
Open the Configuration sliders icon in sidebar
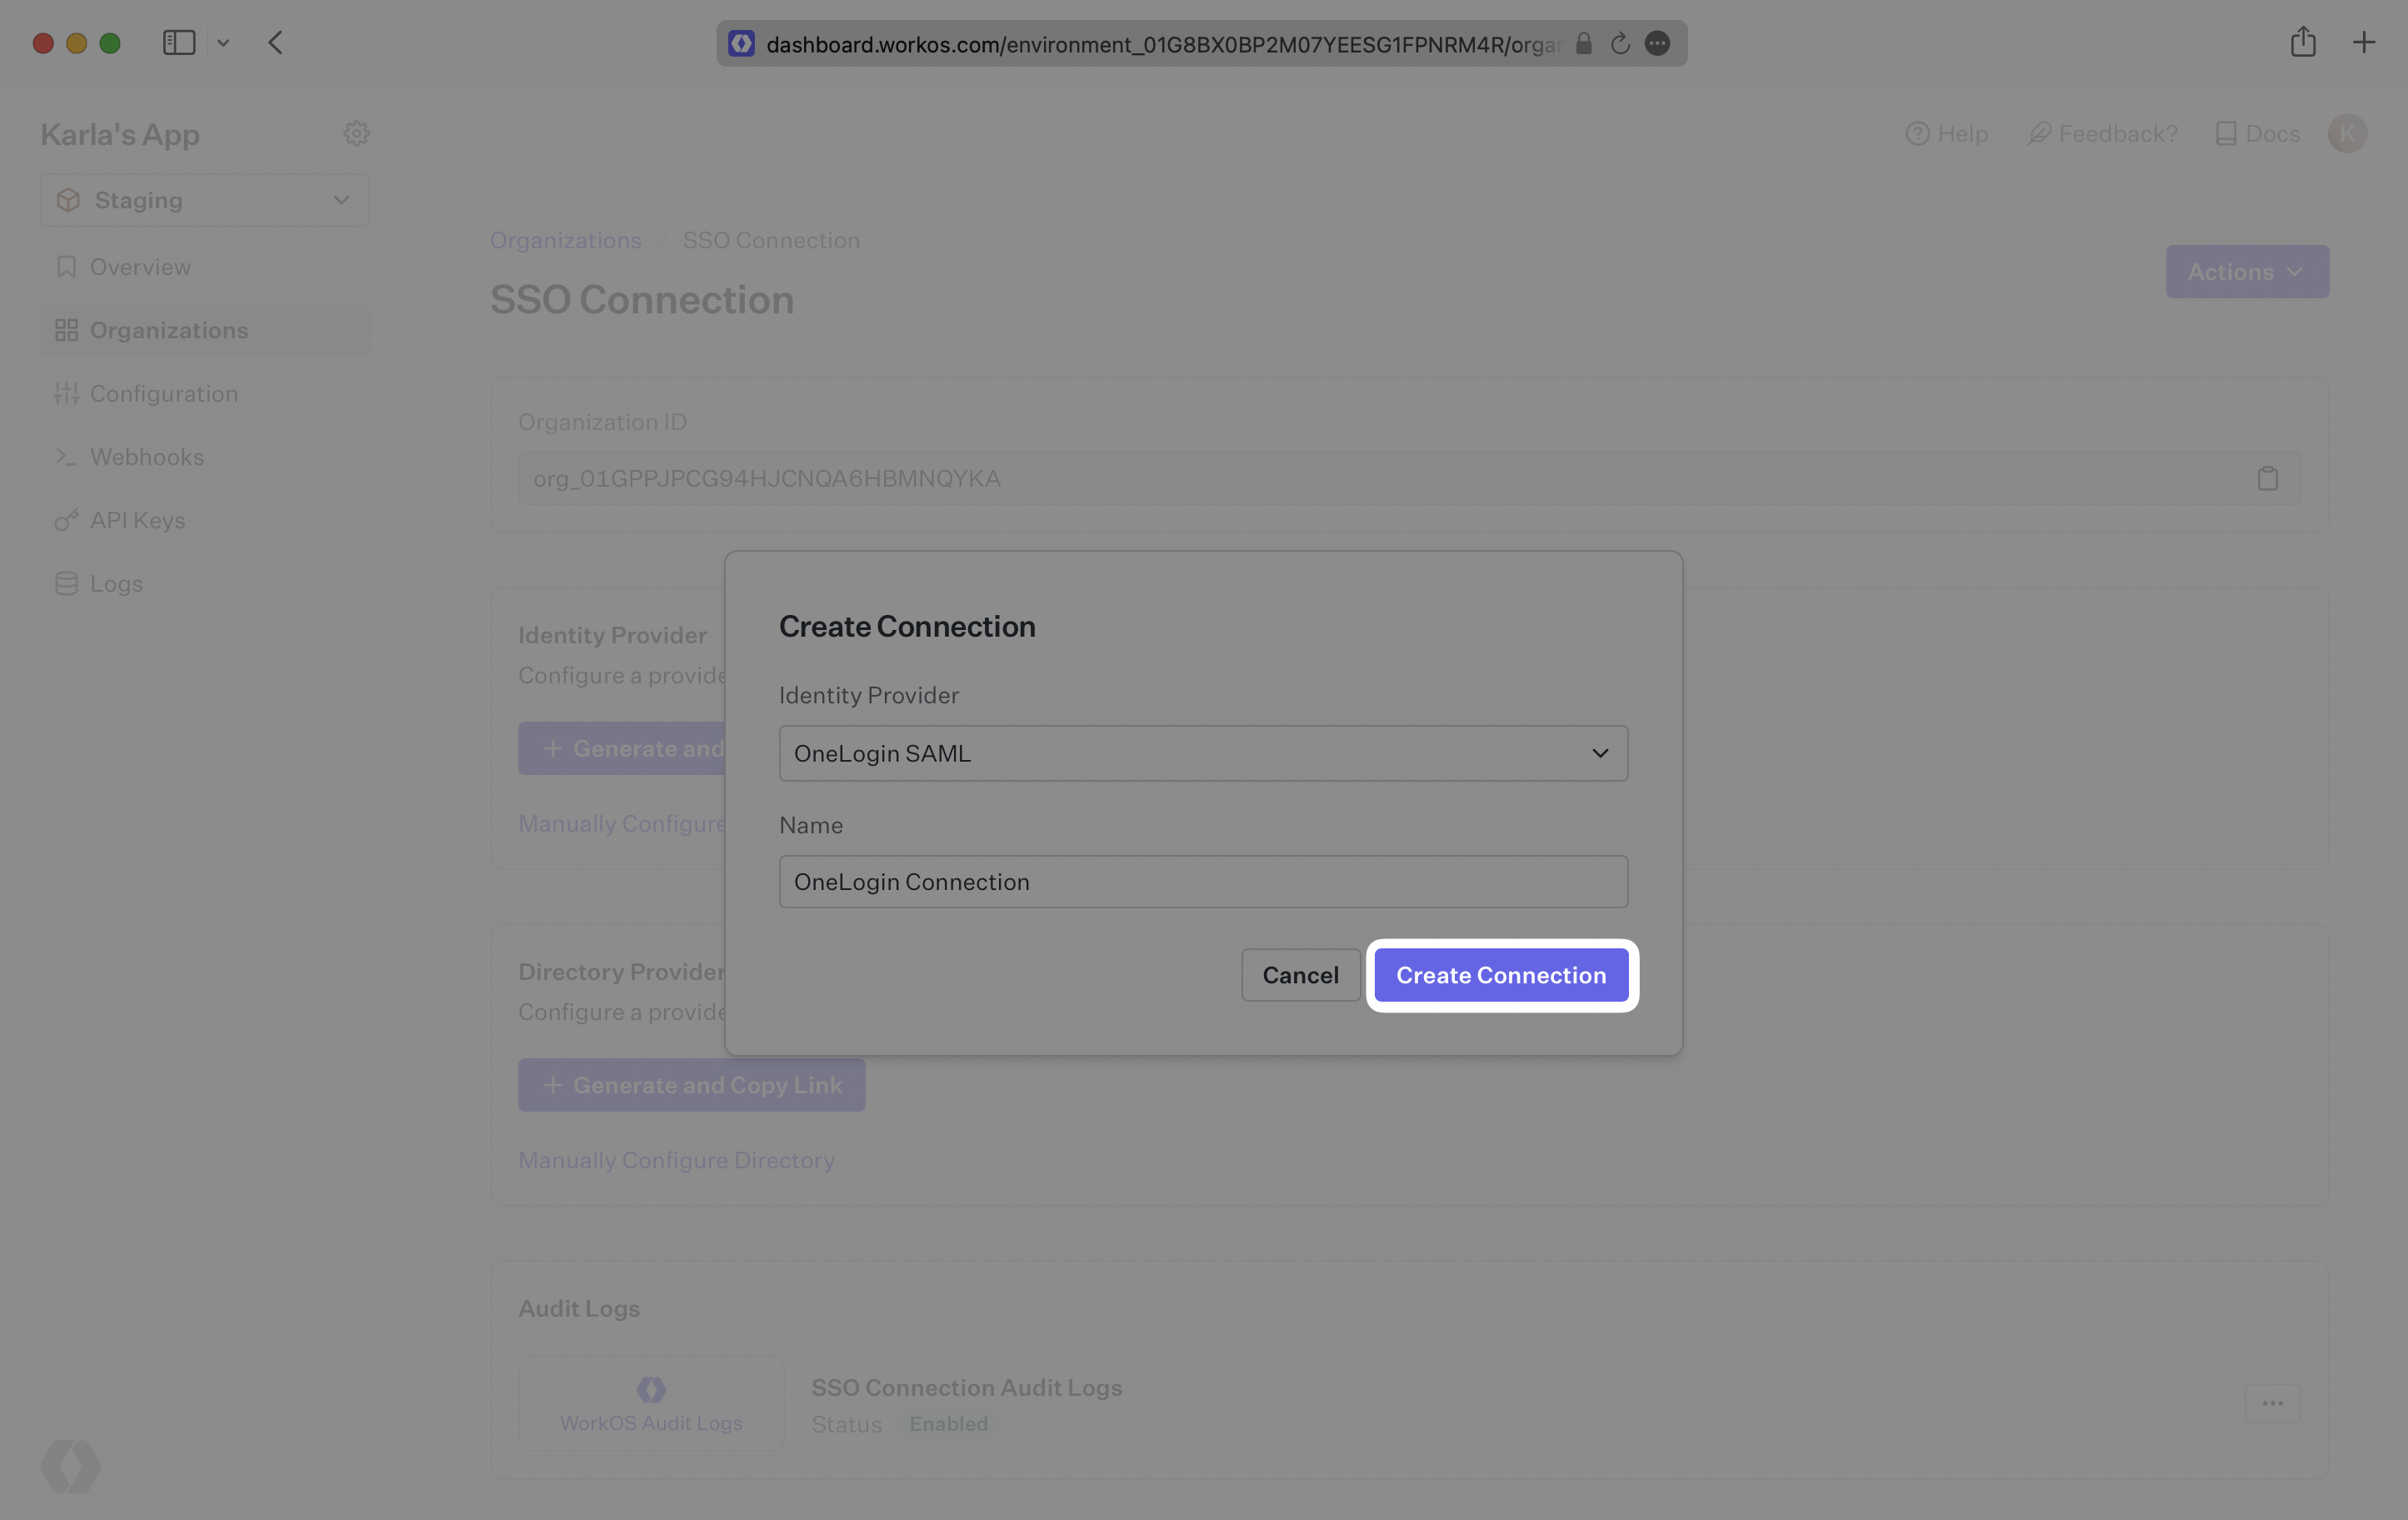(x=66, y=393)
